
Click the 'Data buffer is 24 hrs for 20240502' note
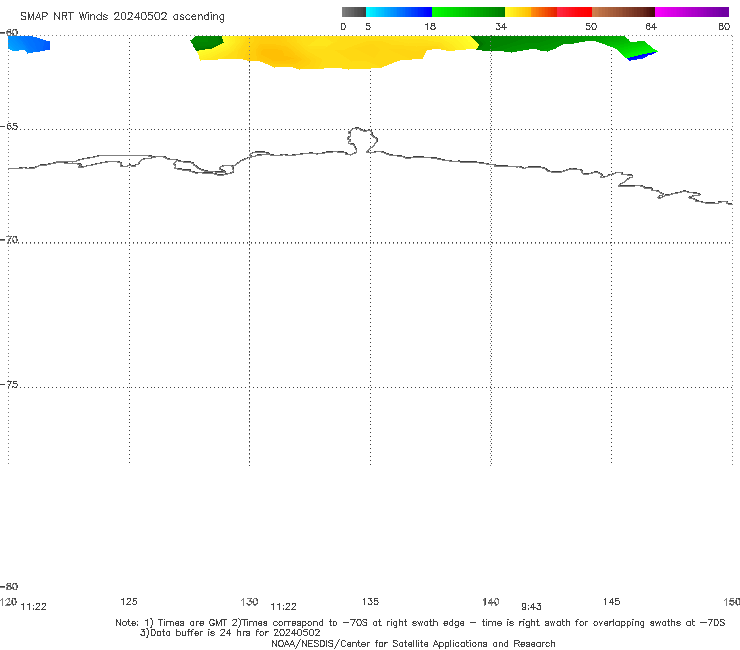click(x=230, y=633)
